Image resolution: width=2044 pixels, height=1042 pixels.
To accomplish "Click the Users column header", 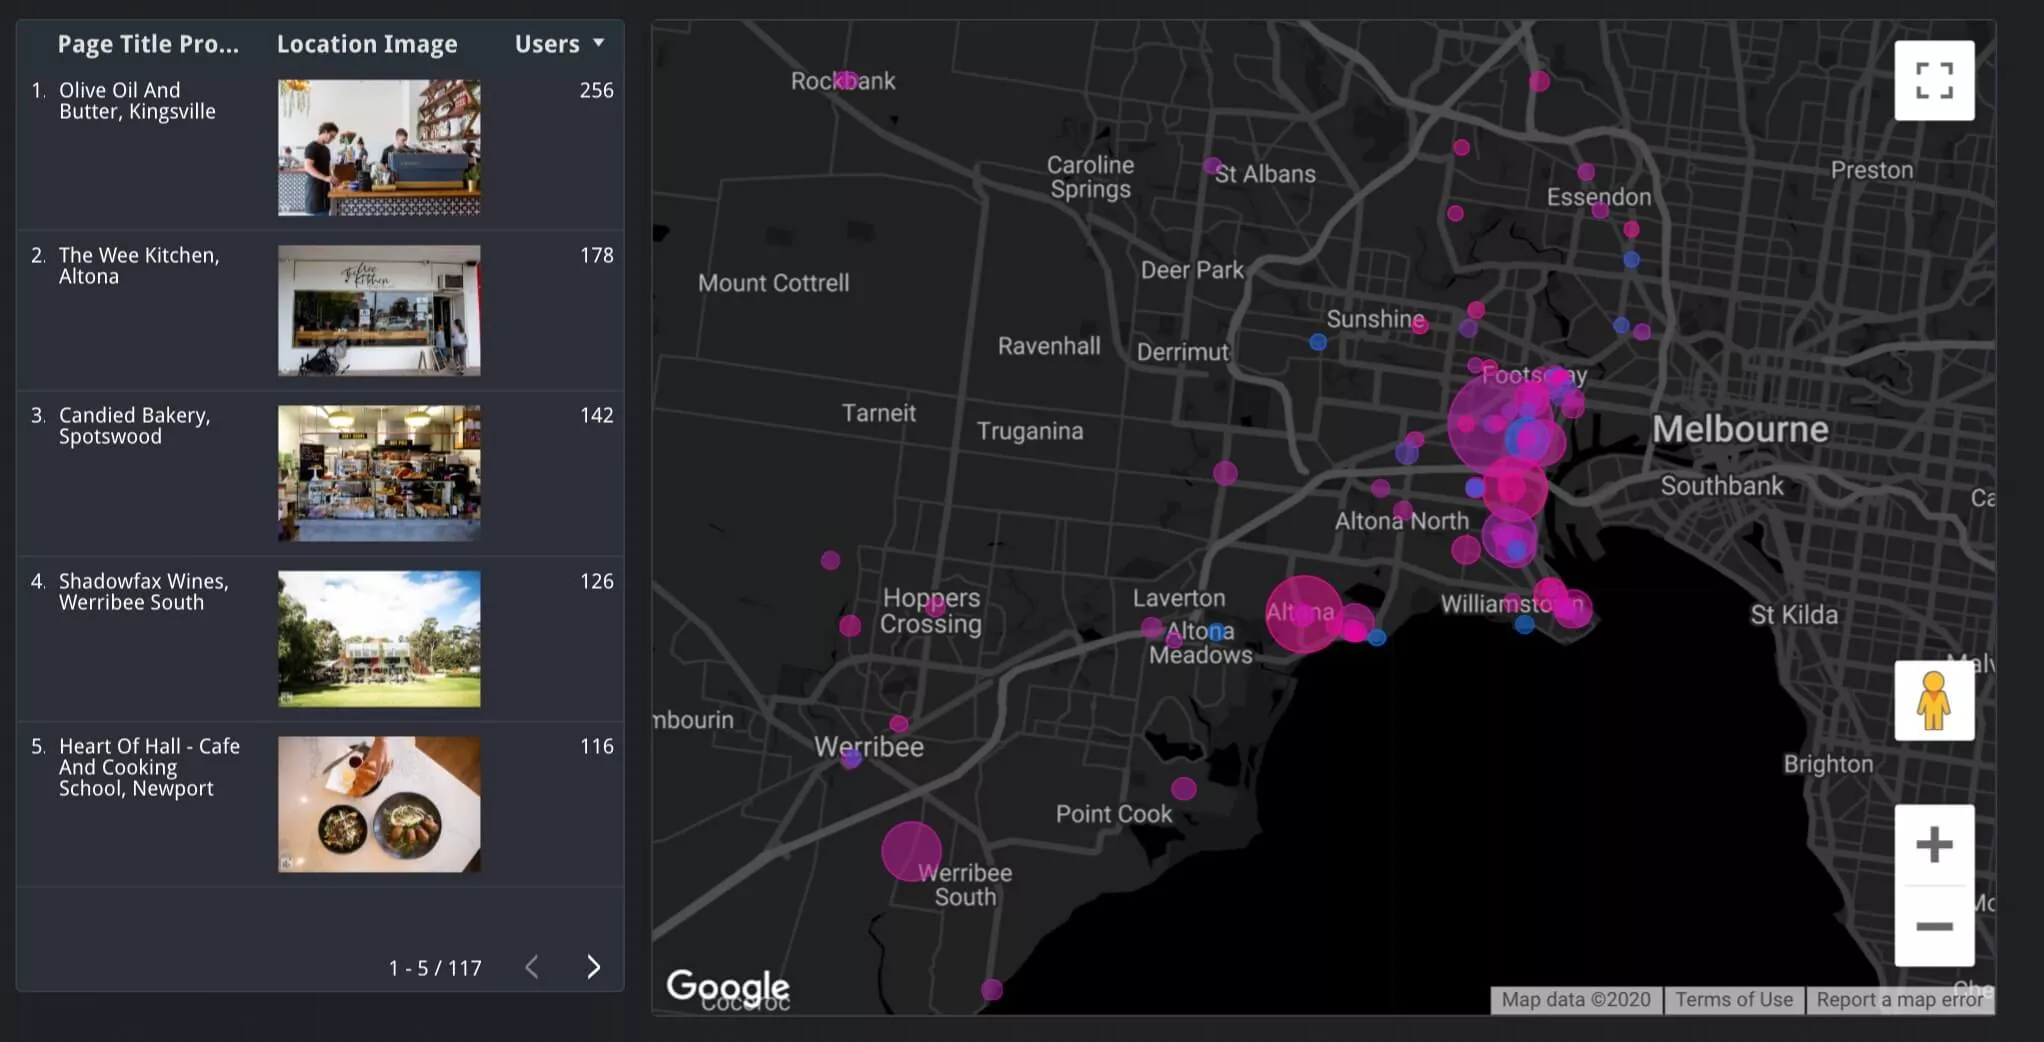I will (547, 44).
